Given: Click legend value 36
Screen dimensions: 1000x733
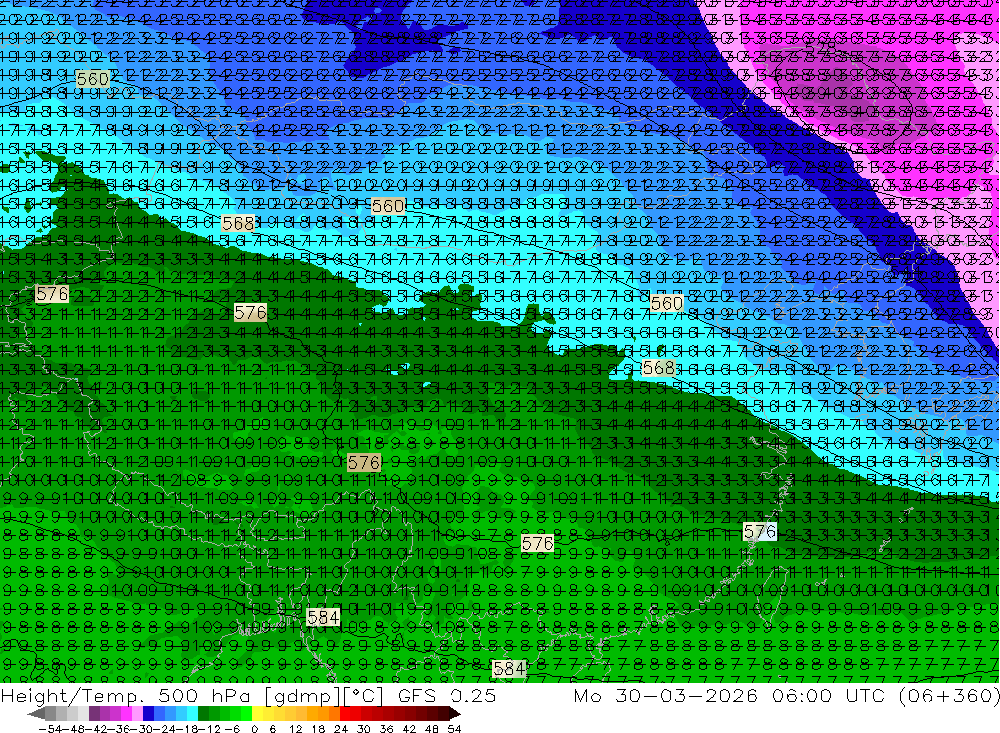Looking at the screenshot, I should tap(386, 729).
